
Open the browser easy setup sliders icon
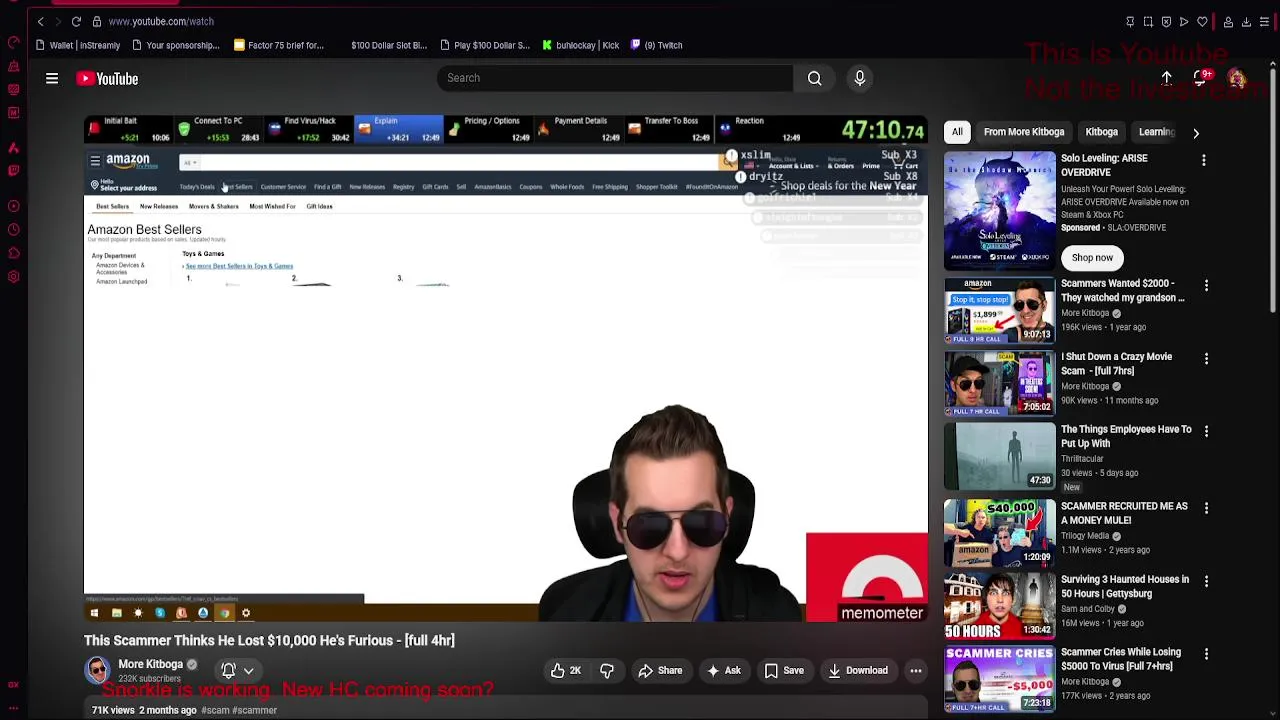pos(1264,21)
